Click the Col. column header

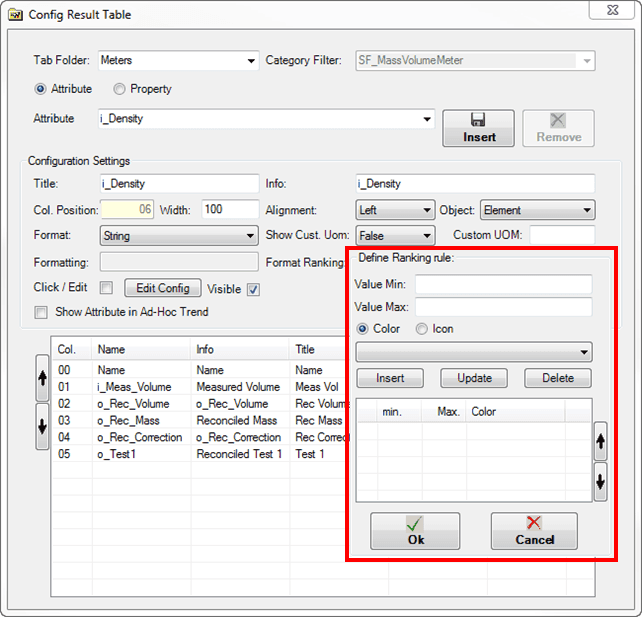(x=72, y=349)
